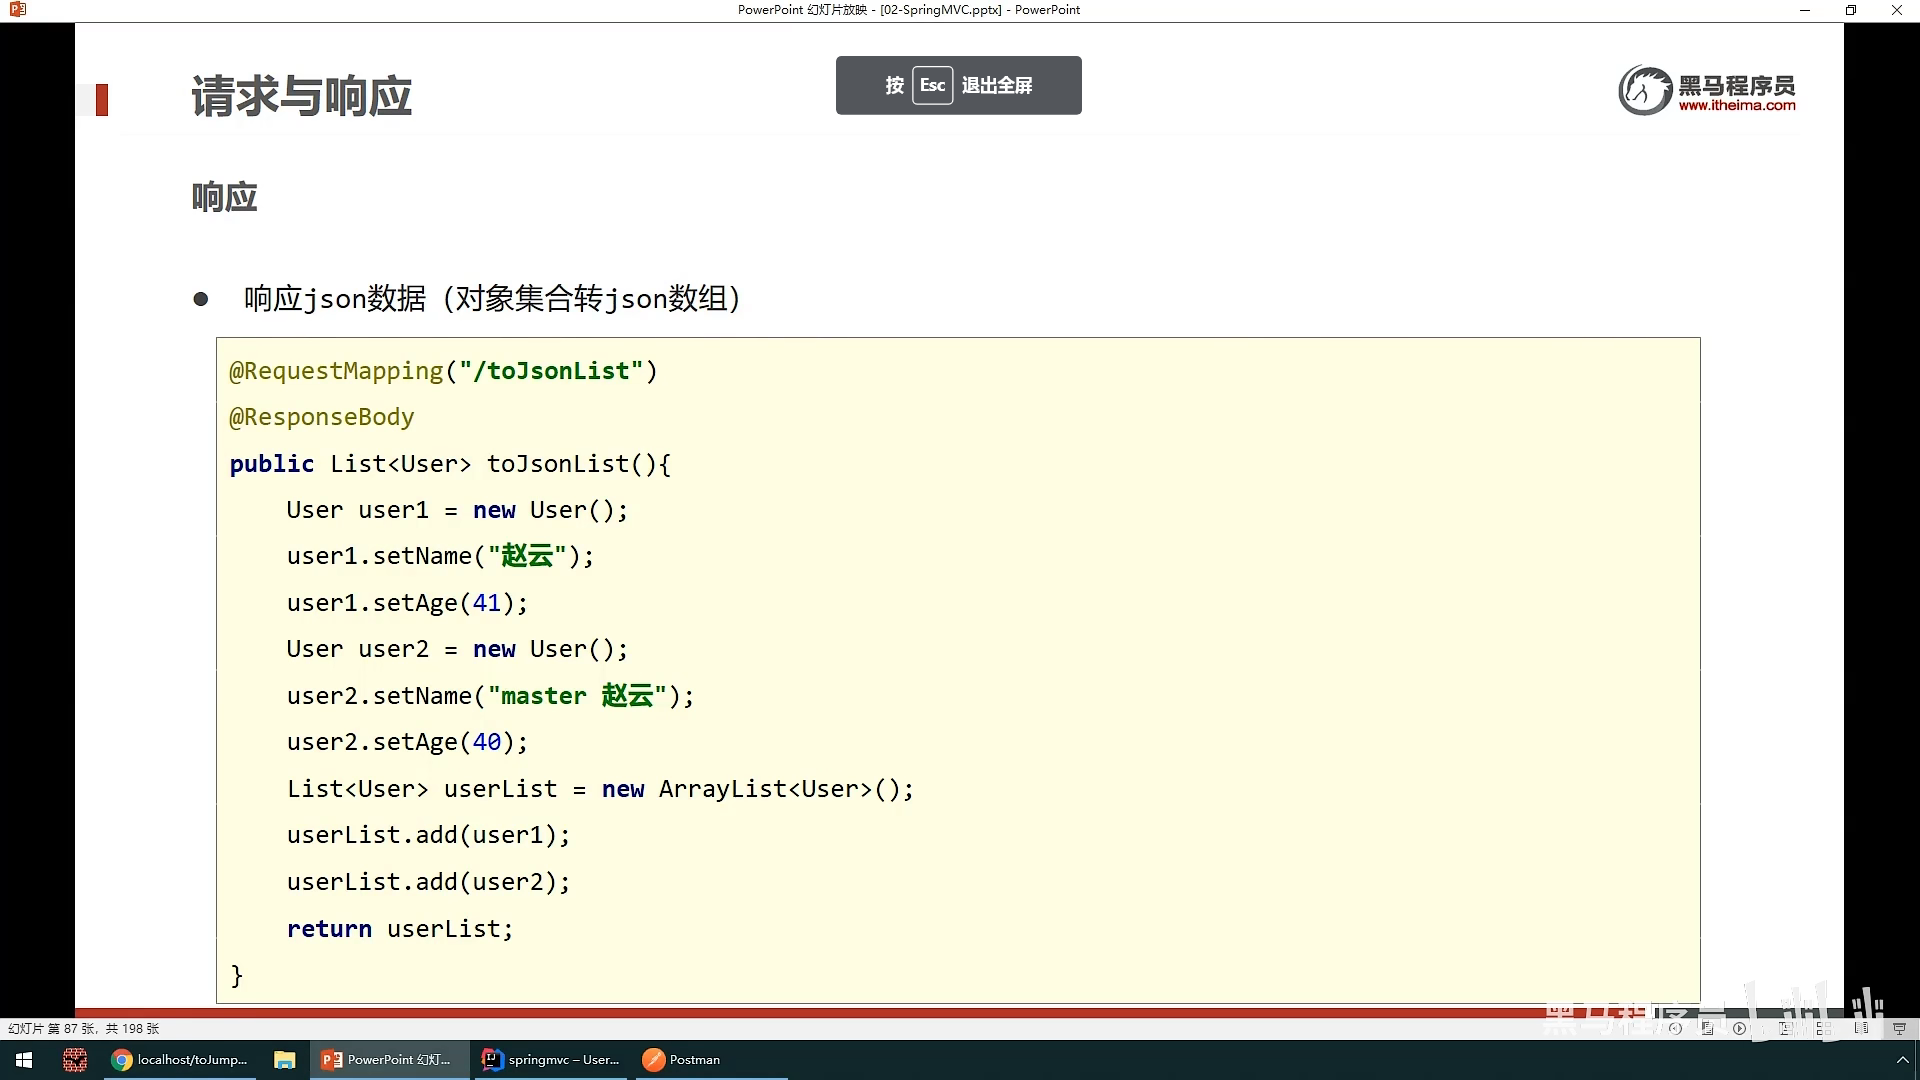Advance to next slide via status bar arrow
The width and height of the screenshot is (1920, 1080).
click(x=1740, y=1028)
